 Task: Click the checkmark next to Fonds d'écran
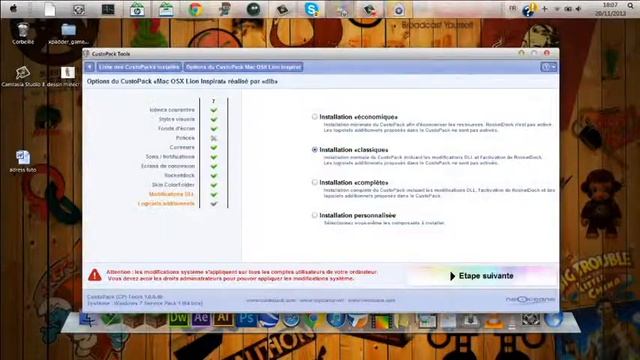click(213, 129)
